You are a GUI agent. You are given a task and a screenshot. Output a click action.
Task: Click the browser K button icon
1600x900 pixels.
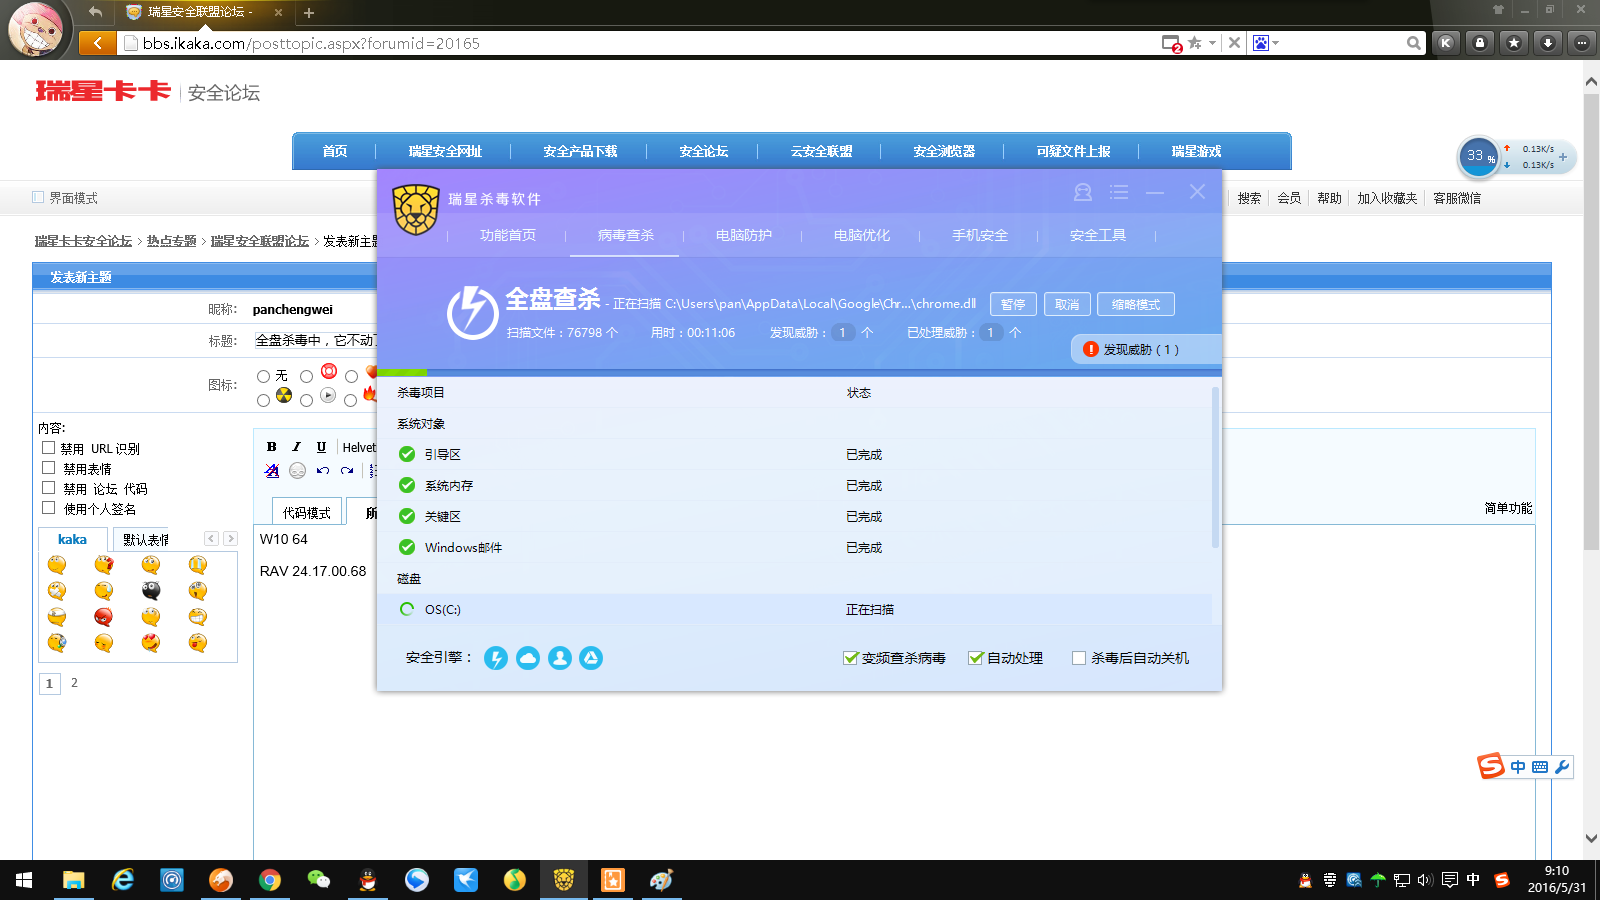click(1446, 43)
